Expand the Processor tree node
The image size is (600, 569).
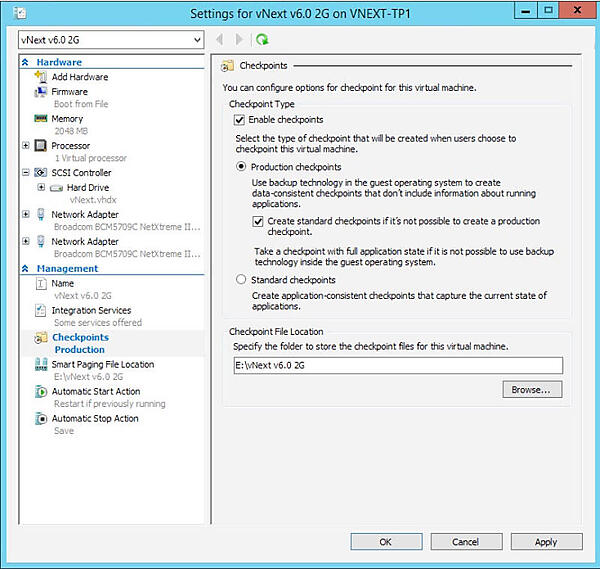coord(26,145)
